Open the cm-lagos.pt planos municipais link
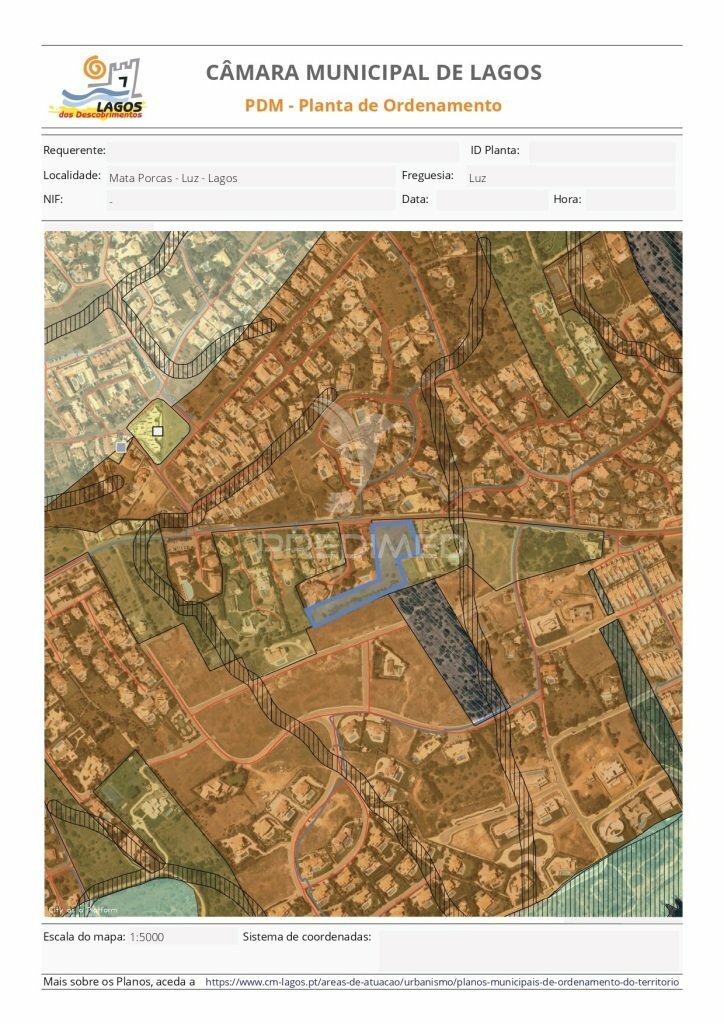Screen dimensions: 724x1024 [442, 983]
